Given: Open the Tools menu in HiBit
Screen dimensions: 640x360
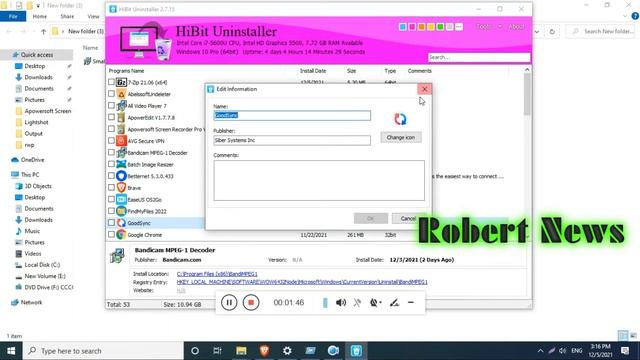Looking at the screenshot, I should [x=484, y=27].
